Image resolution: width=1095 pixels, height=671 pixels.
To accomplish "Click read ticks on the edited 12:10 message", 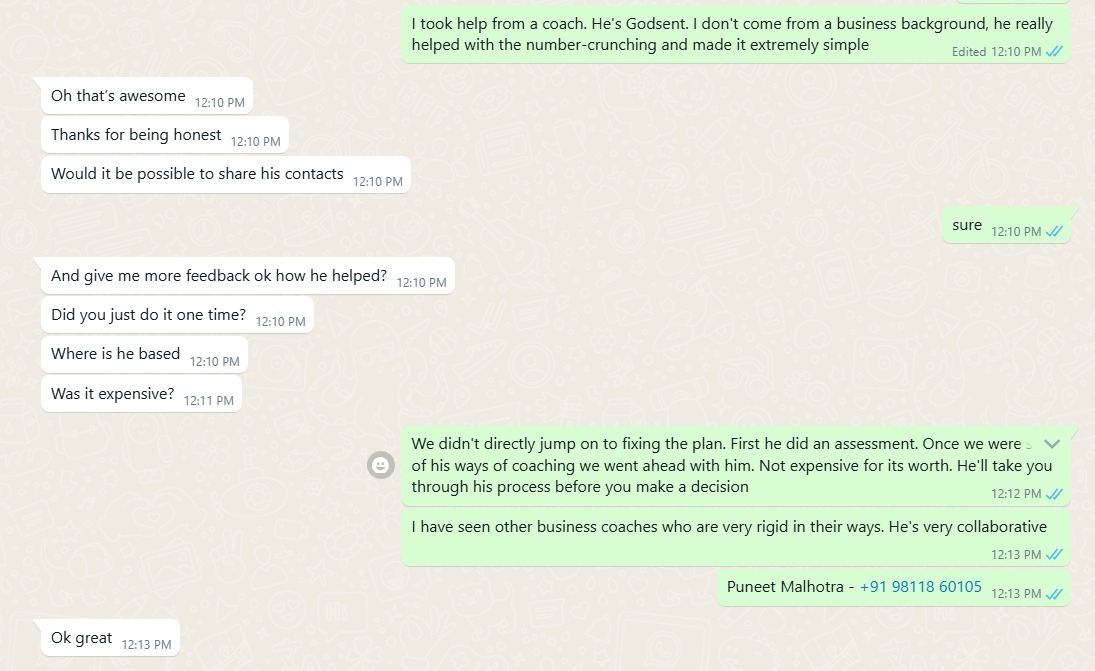I will (x=1054, y=52).
